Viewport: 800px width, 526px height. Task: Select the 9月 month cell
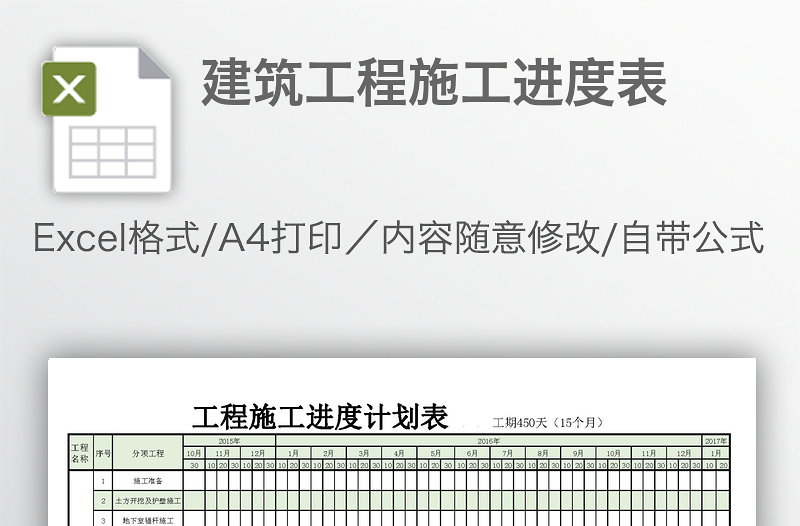pos(578,453)
